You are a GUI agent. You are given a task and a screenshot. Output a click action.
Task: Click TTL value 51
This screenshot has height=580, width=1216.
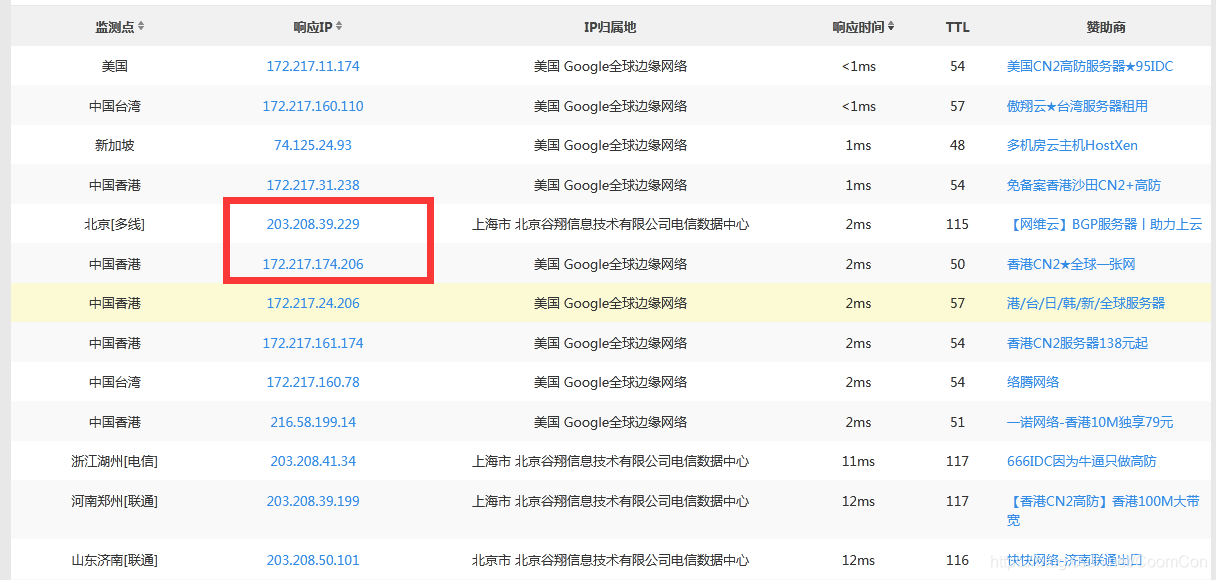[957, 422]
